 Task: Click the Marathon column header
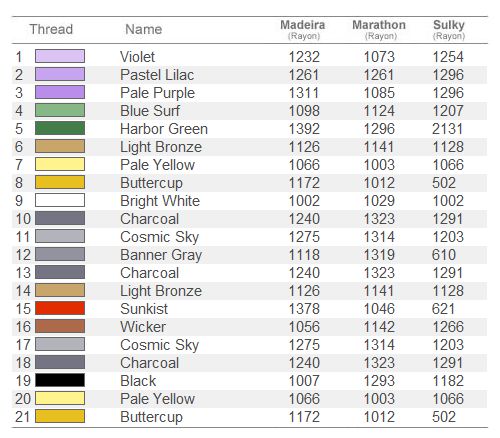coord(379,30)
